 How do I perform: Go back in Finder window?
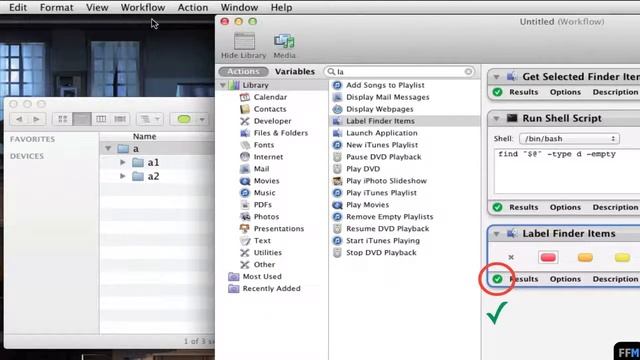pos(19,119)
